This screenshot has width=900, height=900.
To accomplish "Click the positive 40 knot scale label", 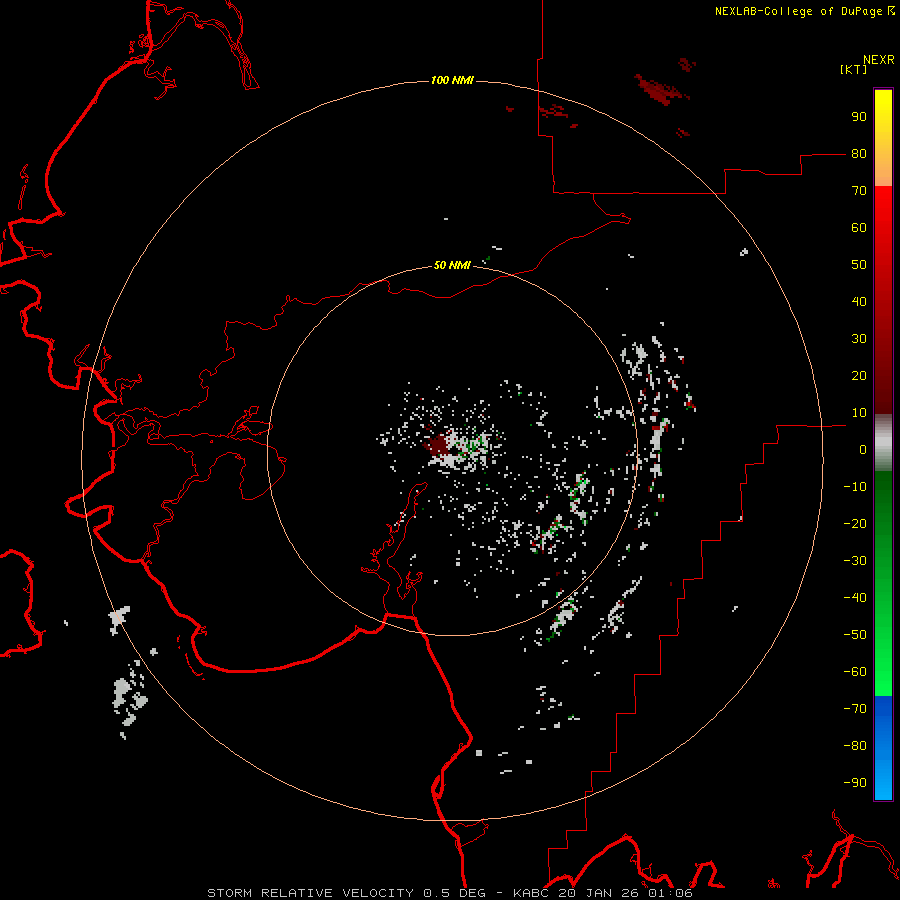I will 859,302.
